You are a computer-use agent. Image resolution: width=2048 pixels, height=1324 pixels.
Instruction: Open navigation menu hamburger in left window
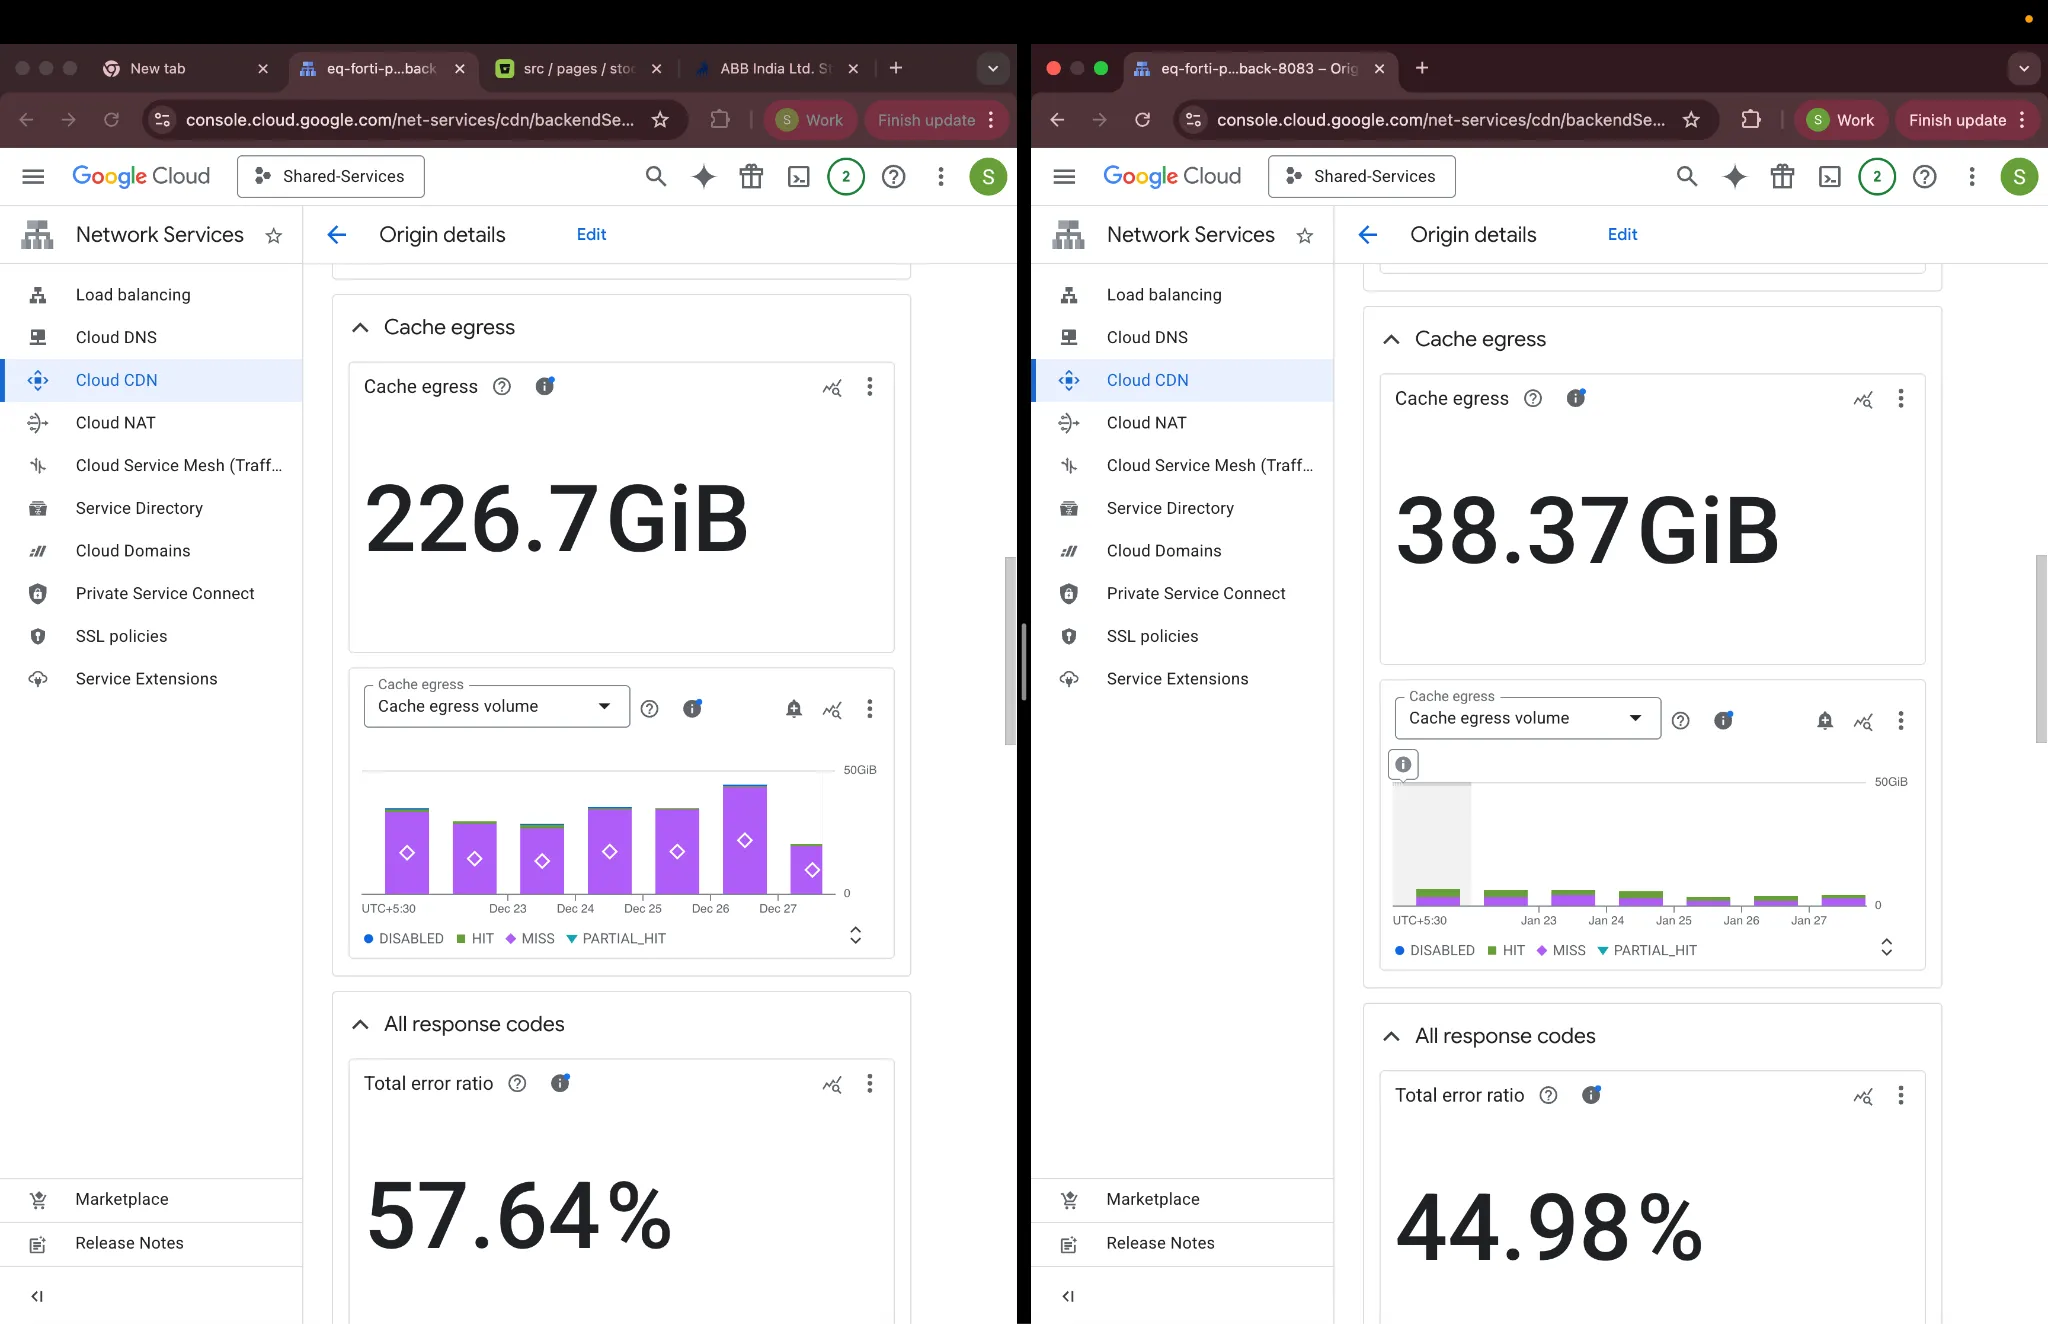pos(33,177)
